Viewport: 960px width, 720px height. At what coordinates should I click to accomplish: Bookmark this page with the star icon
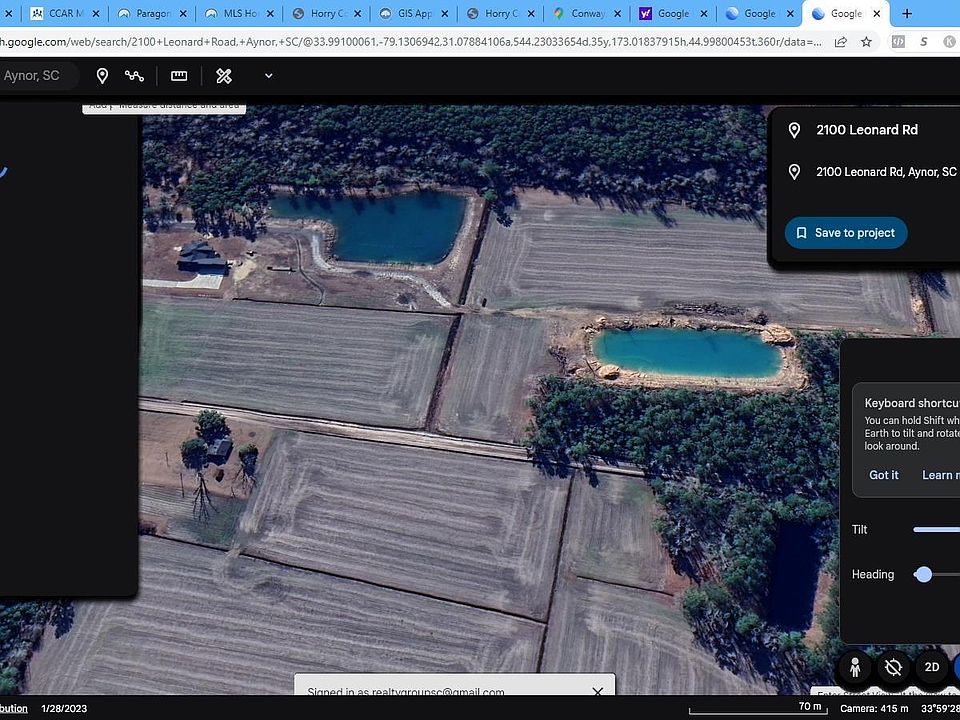(866, 42)
